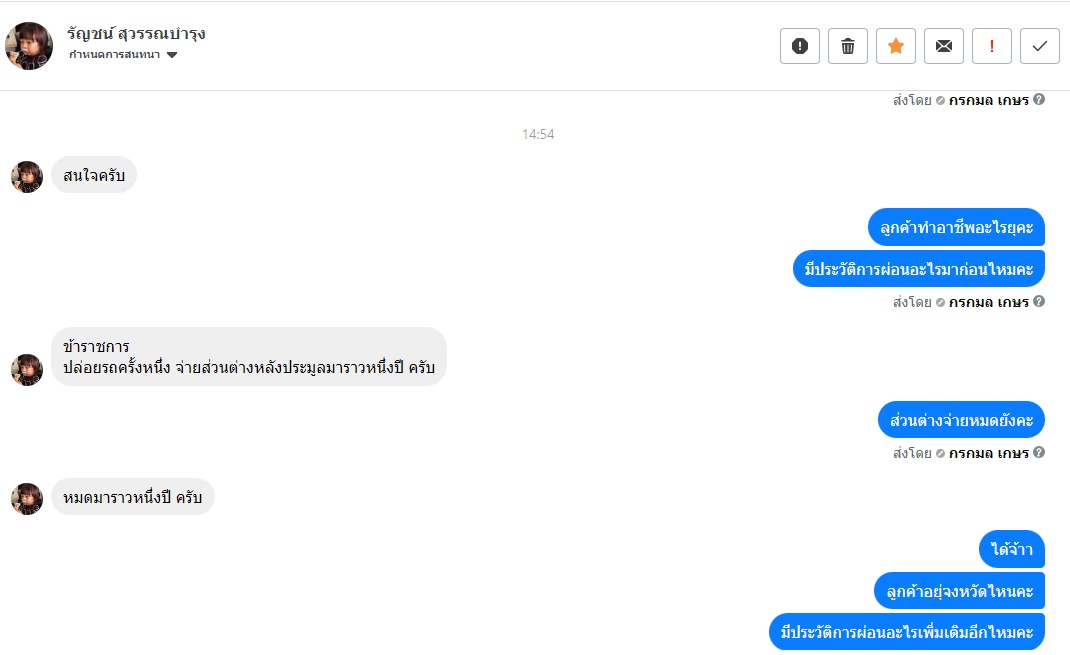This screenshot has height=655, width=1070.
Task: Select the ได้จ้าา sent message bubble
Action: pos(1012,549)
